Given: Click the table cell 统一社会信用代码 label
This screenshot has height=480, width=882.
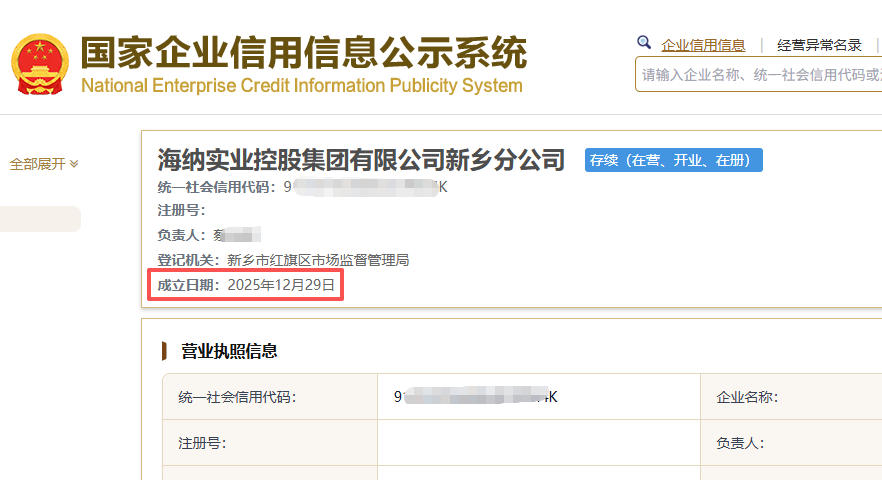Looking at the screenshot, I should coord(237,397).
